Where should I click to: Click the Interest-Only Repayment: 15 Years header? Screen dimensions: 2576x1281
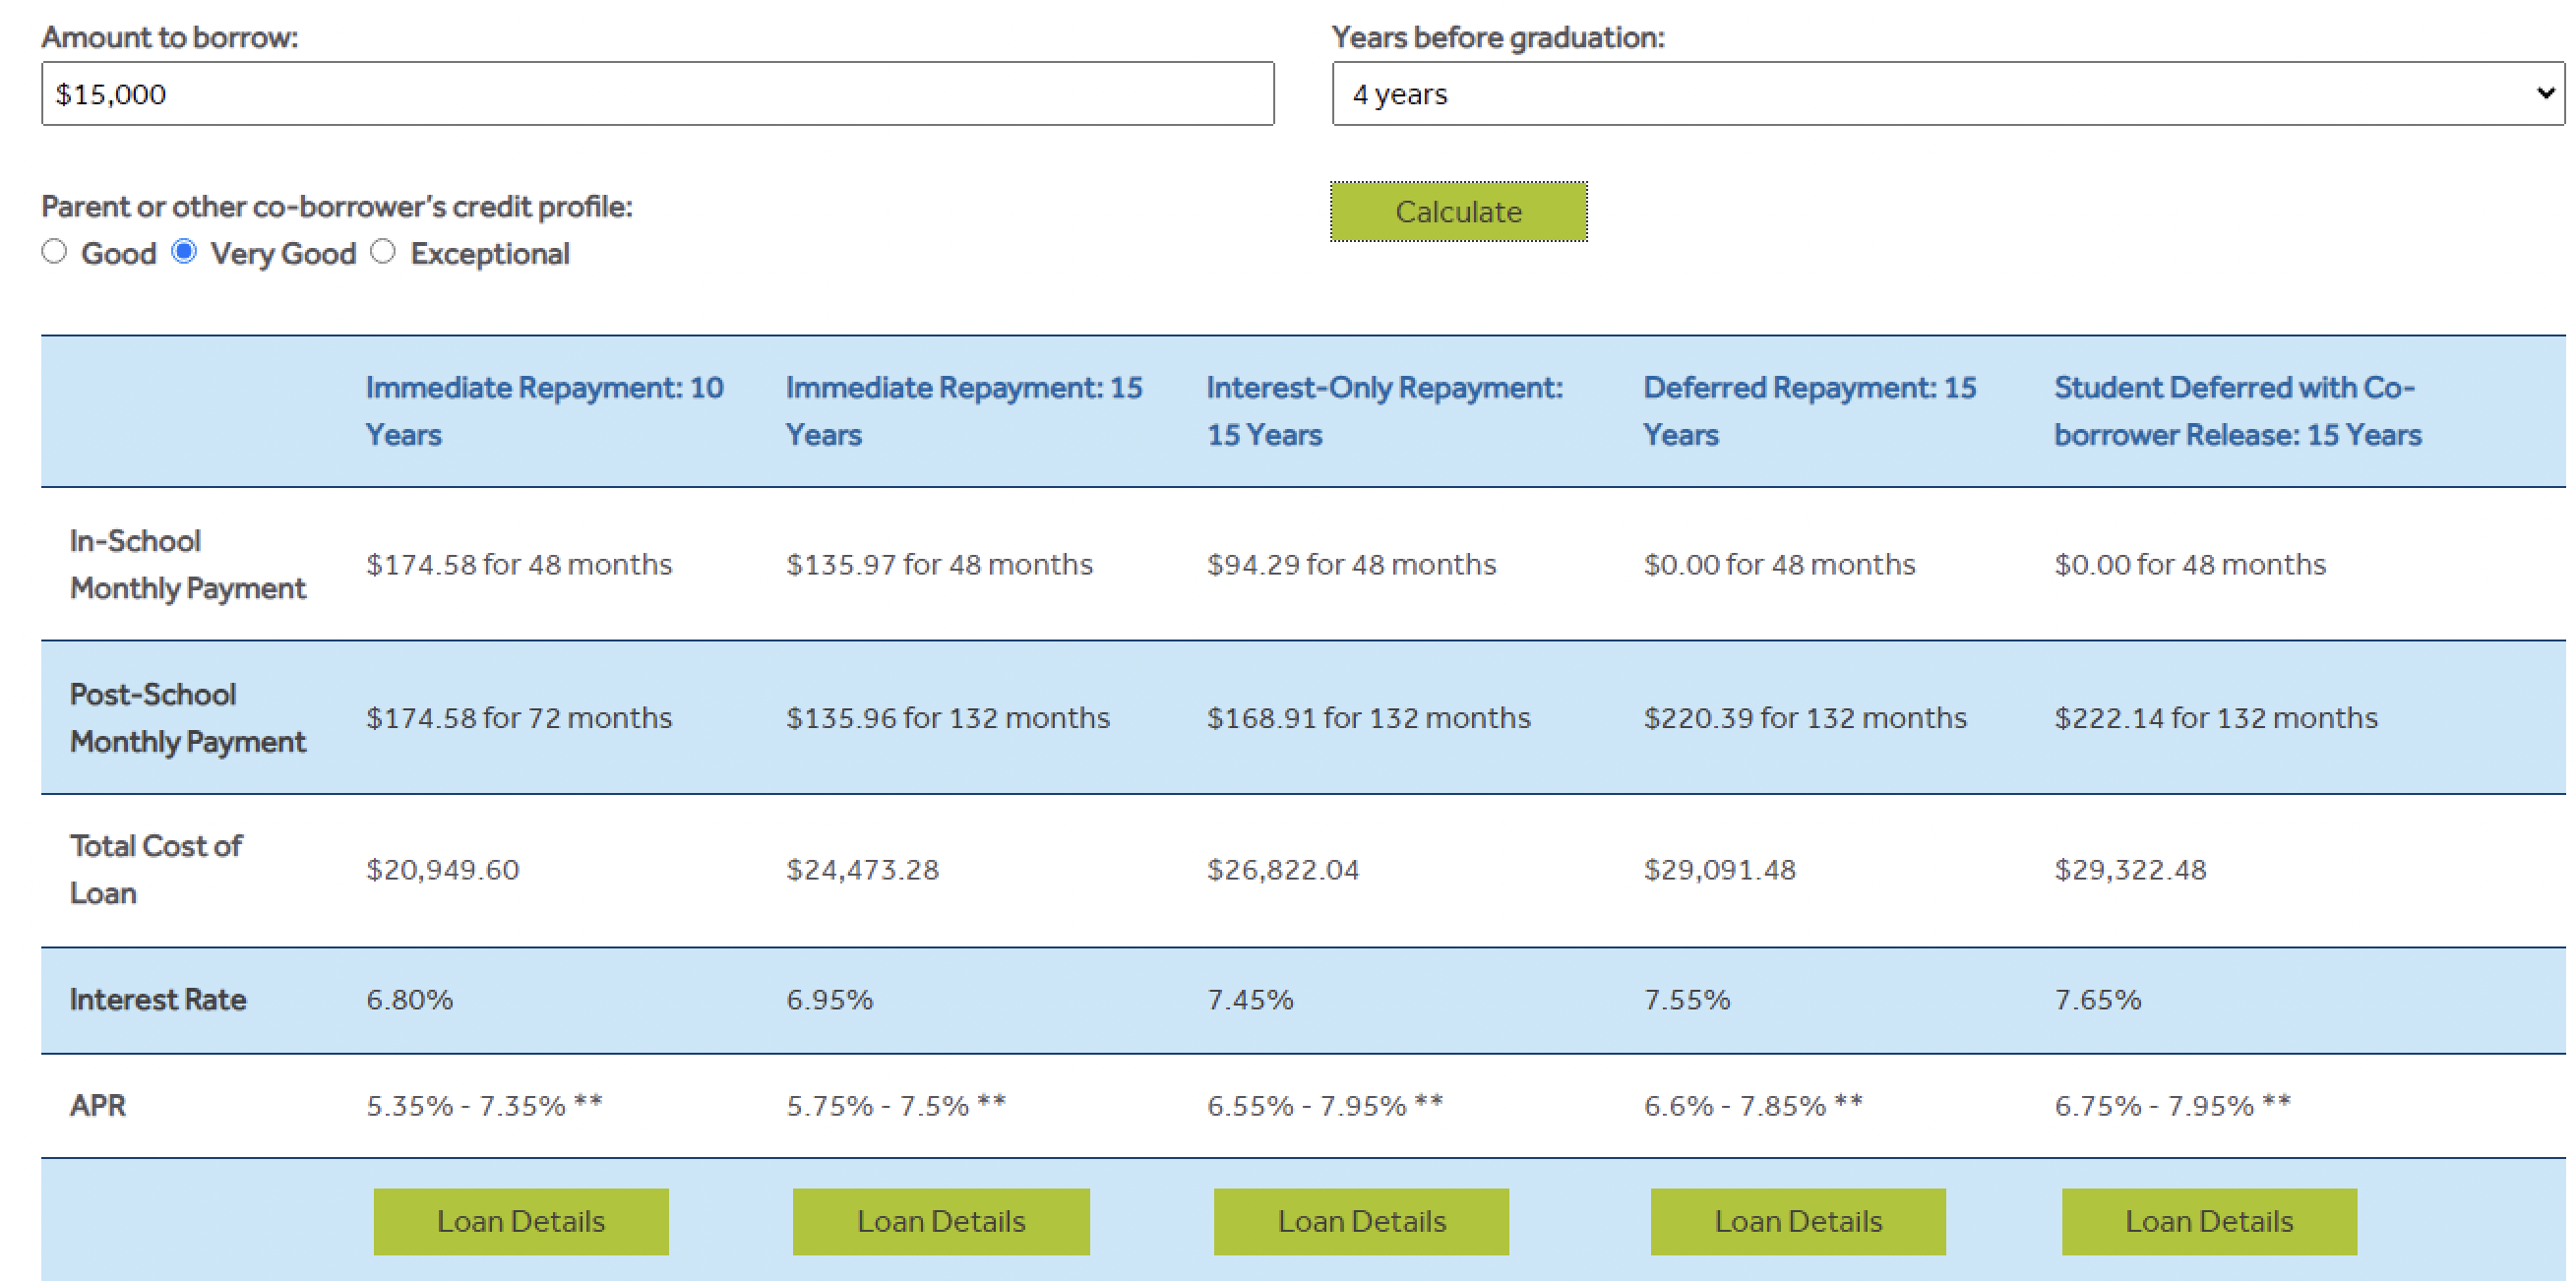point(1384,411)
